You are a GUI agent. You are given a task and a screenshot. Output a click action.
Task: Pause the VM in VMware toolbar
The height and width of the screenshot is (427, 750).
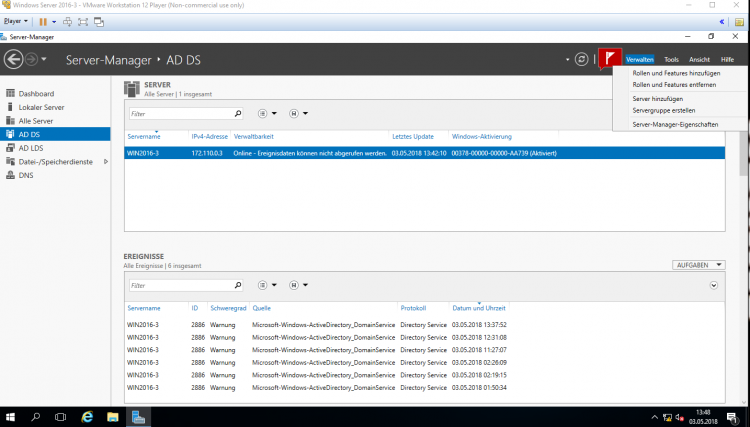[42, 21]
